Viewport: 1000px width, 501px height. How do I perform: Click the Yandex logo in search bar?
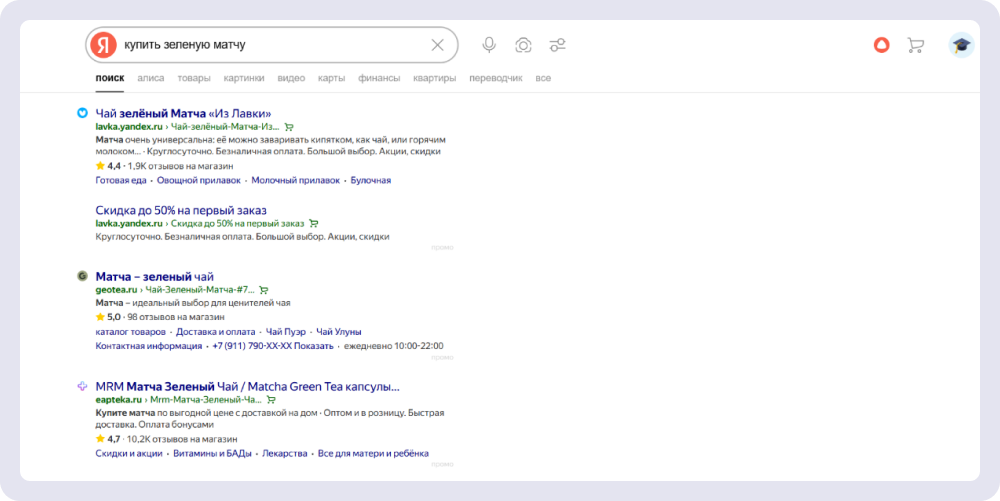103,45
